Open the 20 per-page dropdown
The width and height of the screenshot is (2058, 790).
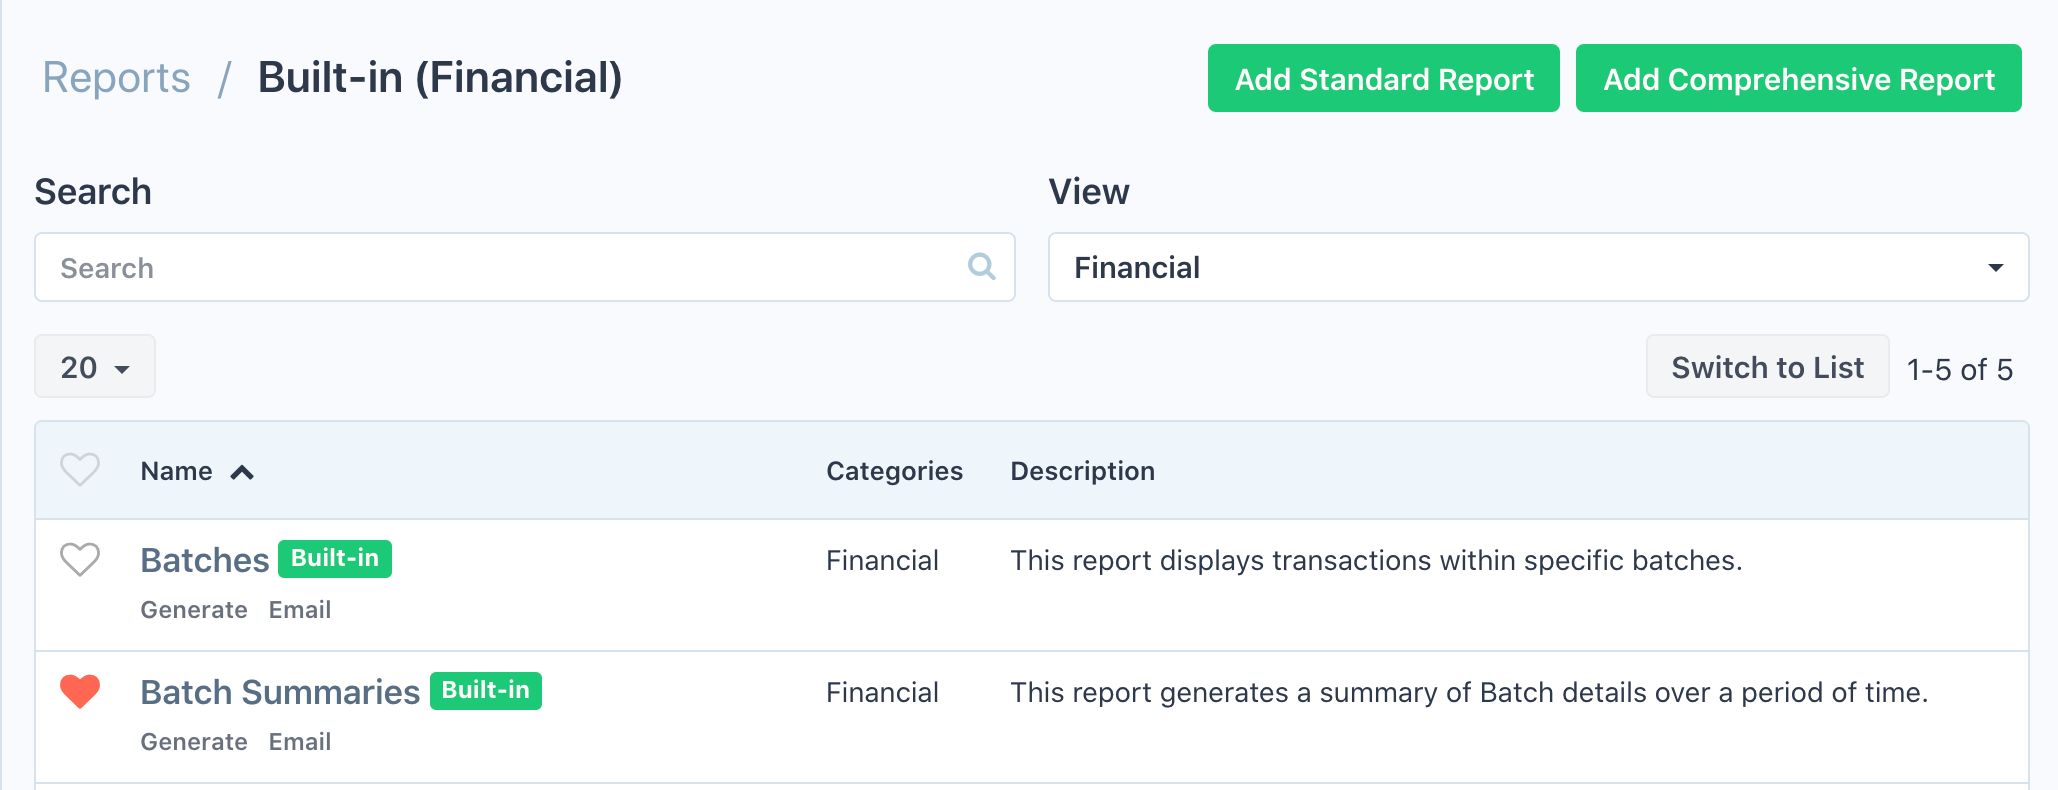click(95, 367)
